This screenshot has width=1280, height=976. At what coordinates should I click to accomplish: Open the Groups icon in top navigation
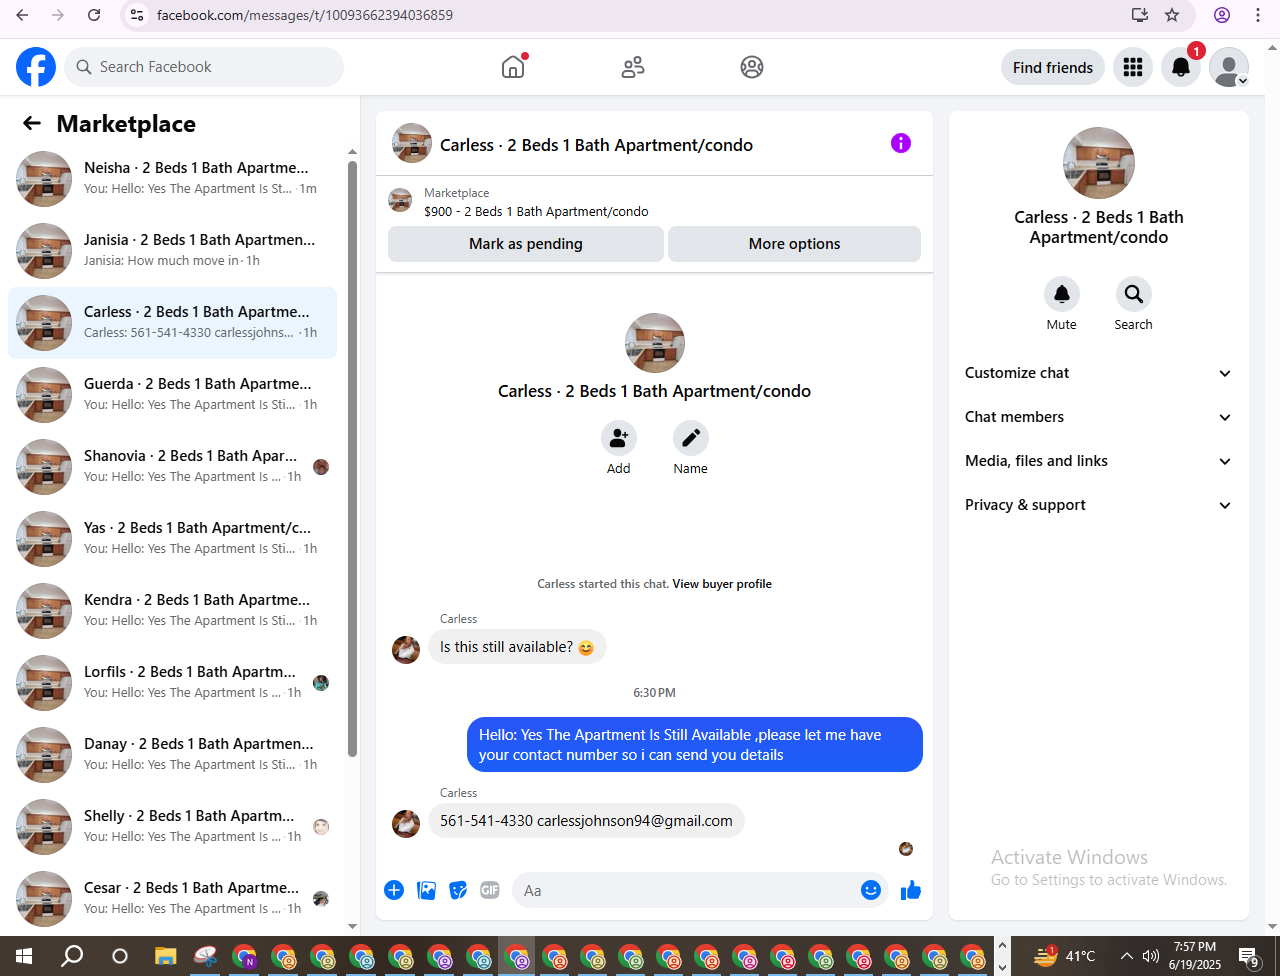click(752, 67)
